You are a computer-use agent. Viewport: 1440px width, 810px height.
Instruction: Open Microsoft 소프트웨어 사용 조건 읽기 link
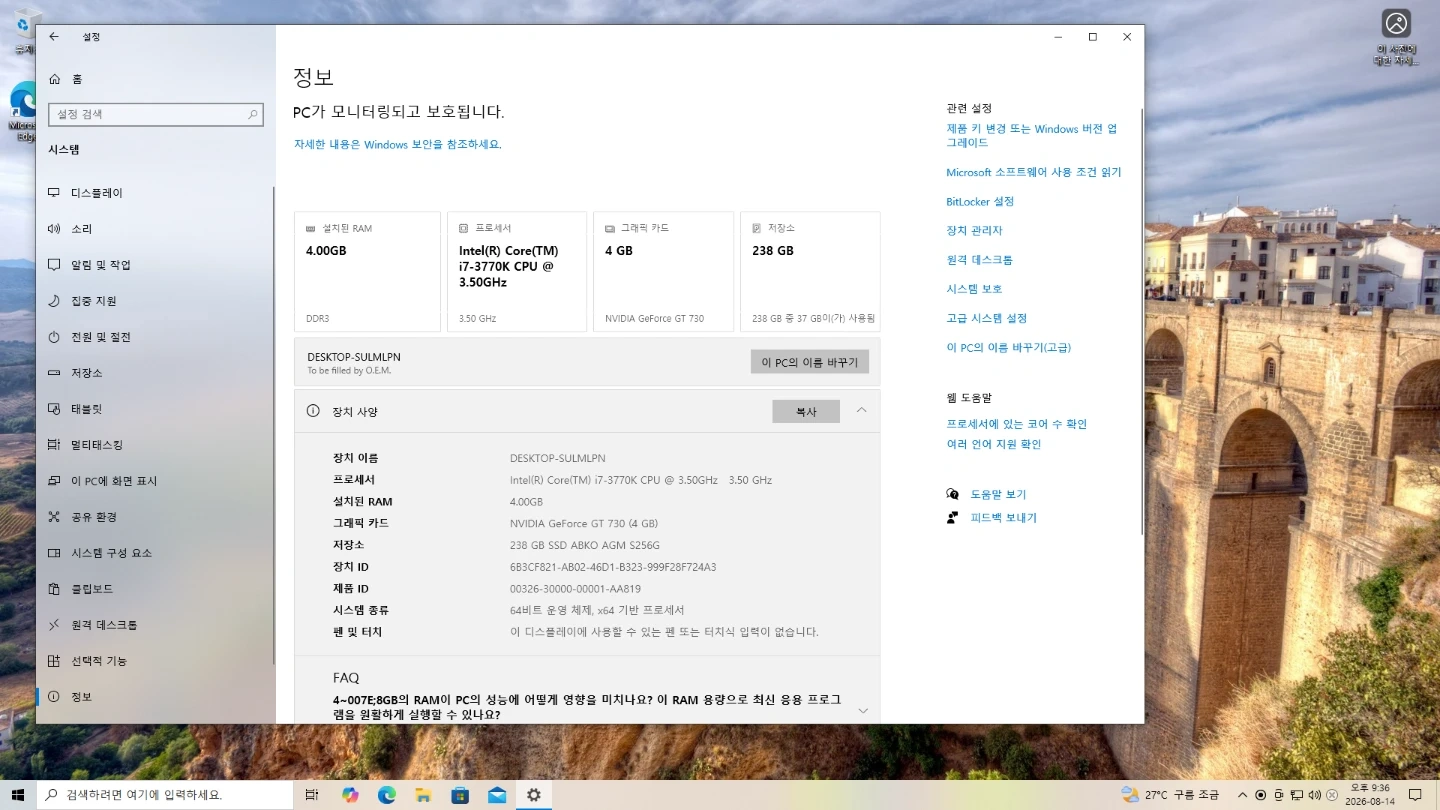coord(1034,172)
